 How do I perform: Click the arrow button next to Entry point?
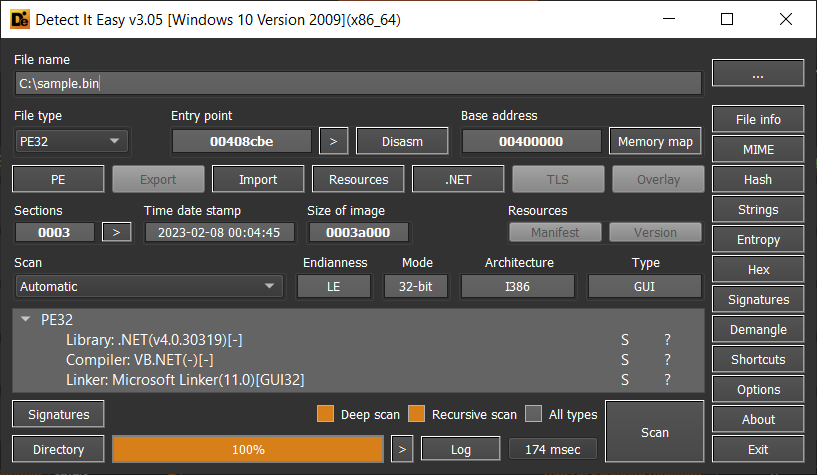coord(333,142)
